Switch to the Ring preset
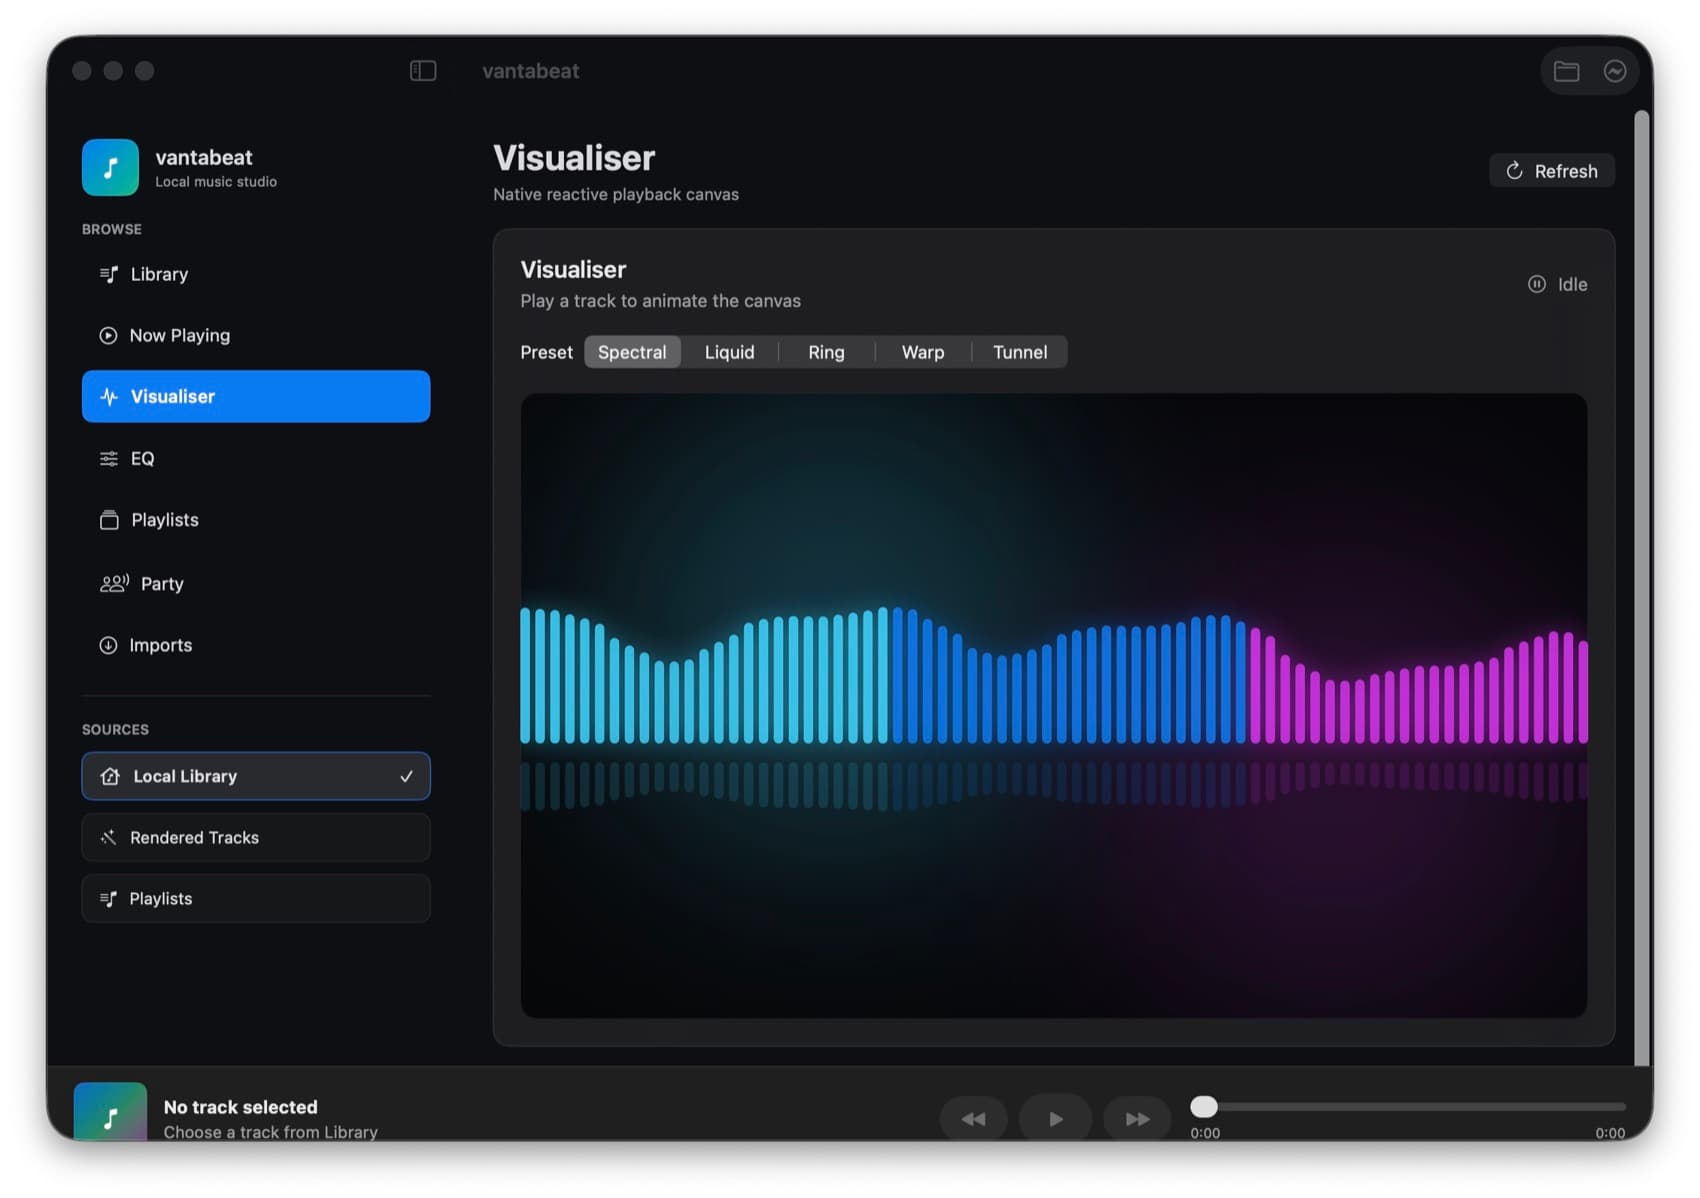Image resolution: width=1700 pixels, height=1198 pixels. (826, 352)
